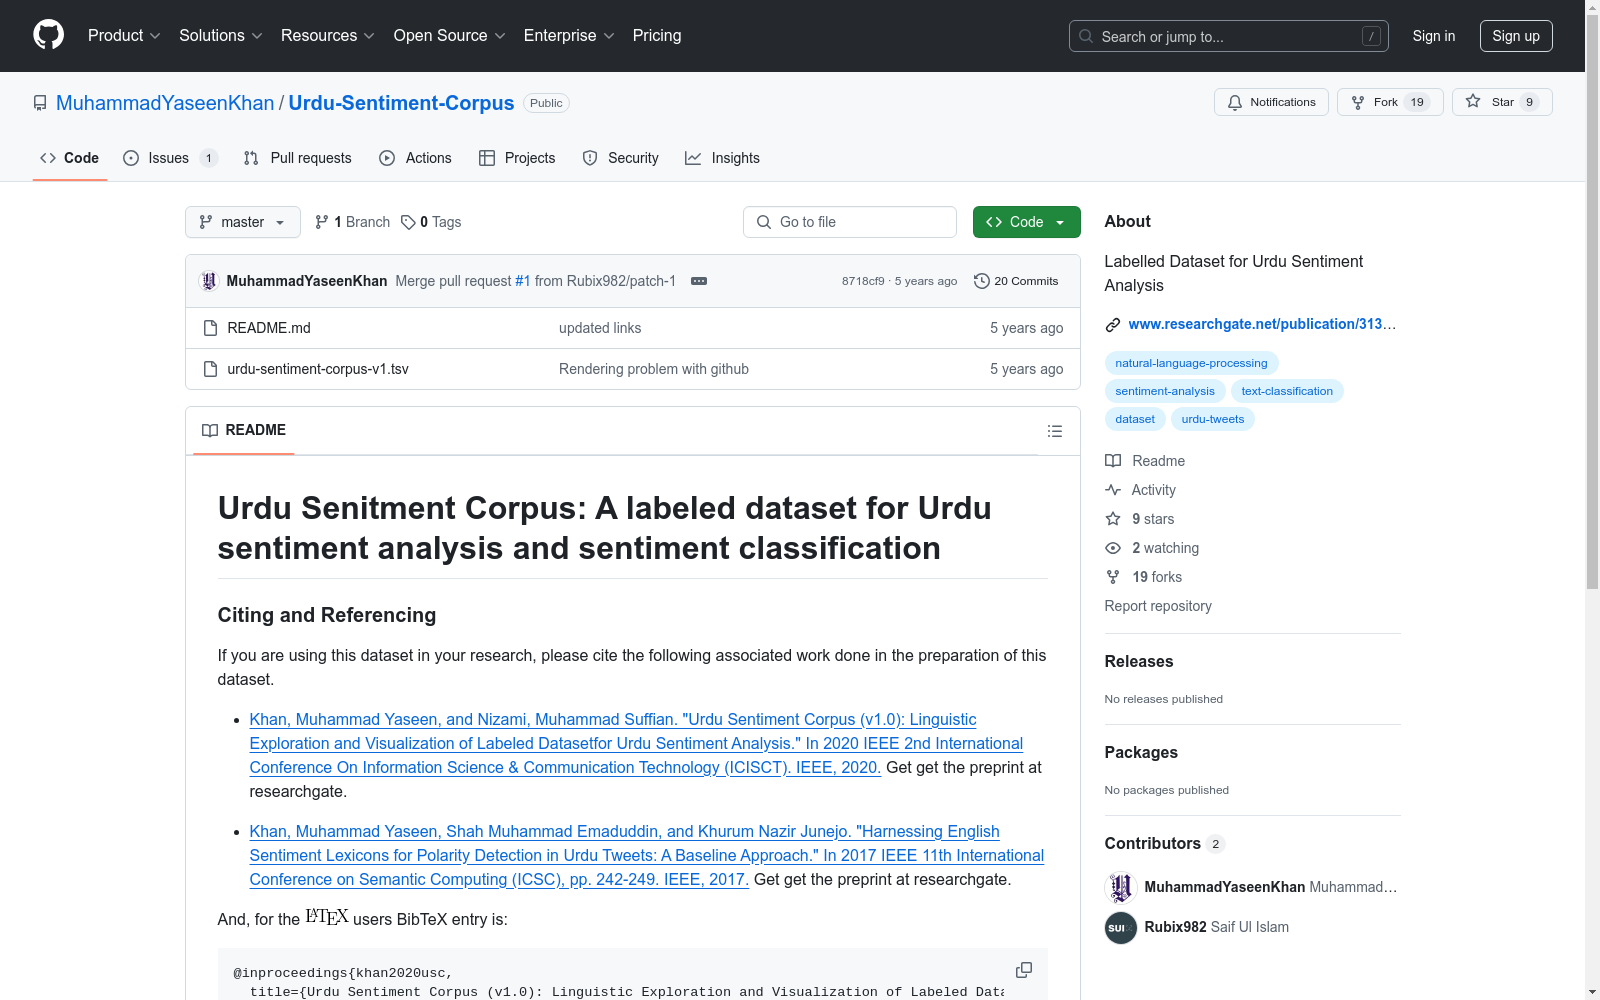Click the branch icon beside 1 Branch
This screenshot has height=1000, width=1600.
(322, 222)
